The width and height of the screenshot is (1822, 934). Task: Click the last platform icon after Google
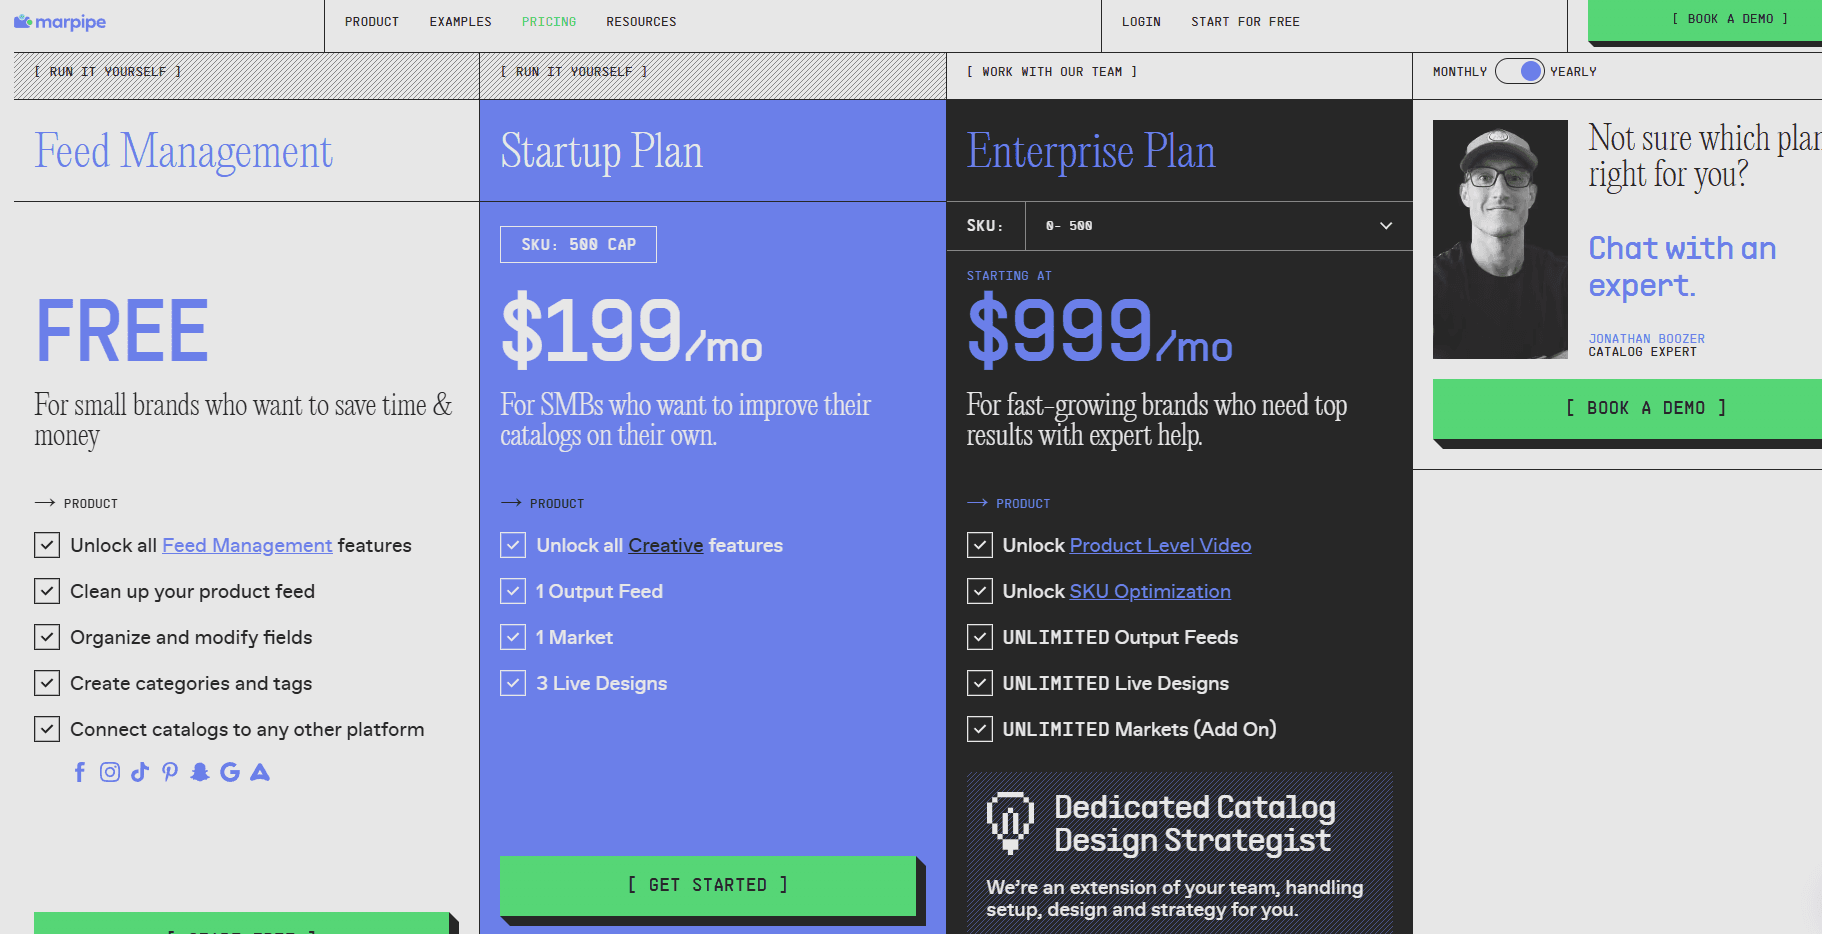click(x=259, y=771)
